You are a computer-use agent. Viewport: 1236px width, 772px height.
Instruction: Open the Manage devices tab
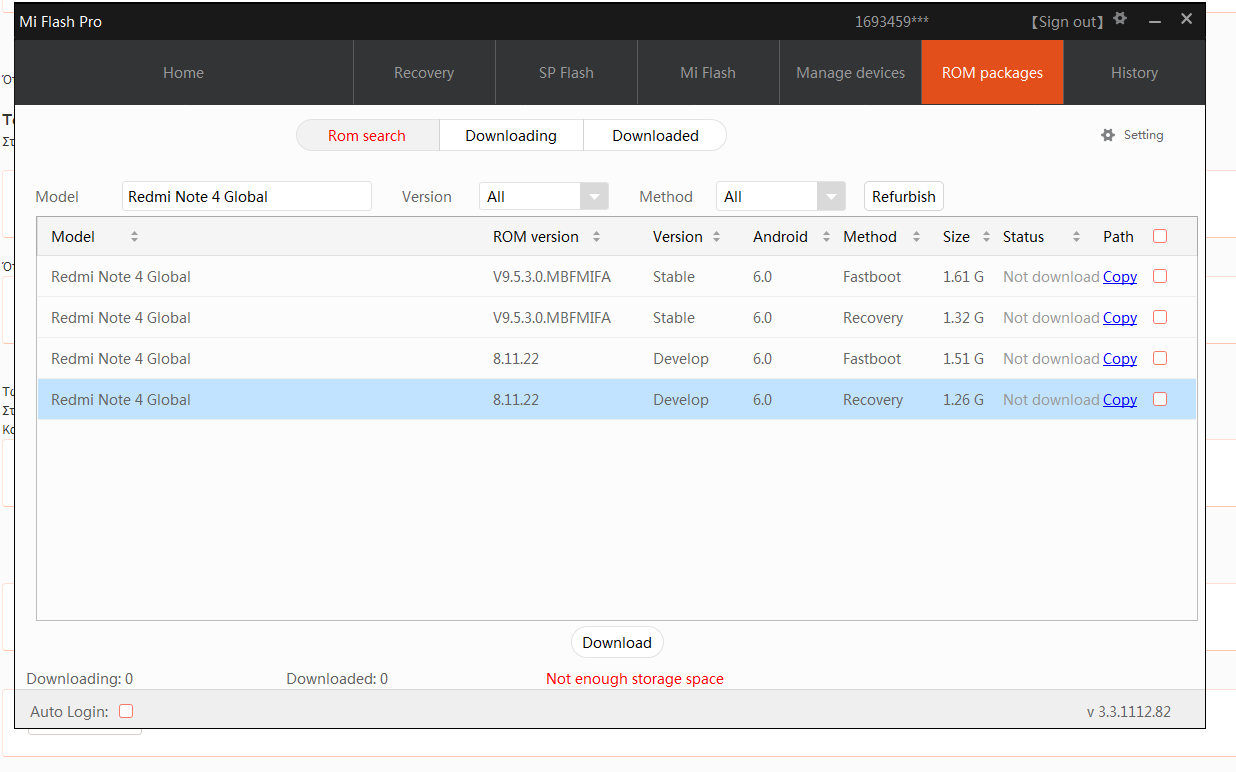click(x=850, y=73)
